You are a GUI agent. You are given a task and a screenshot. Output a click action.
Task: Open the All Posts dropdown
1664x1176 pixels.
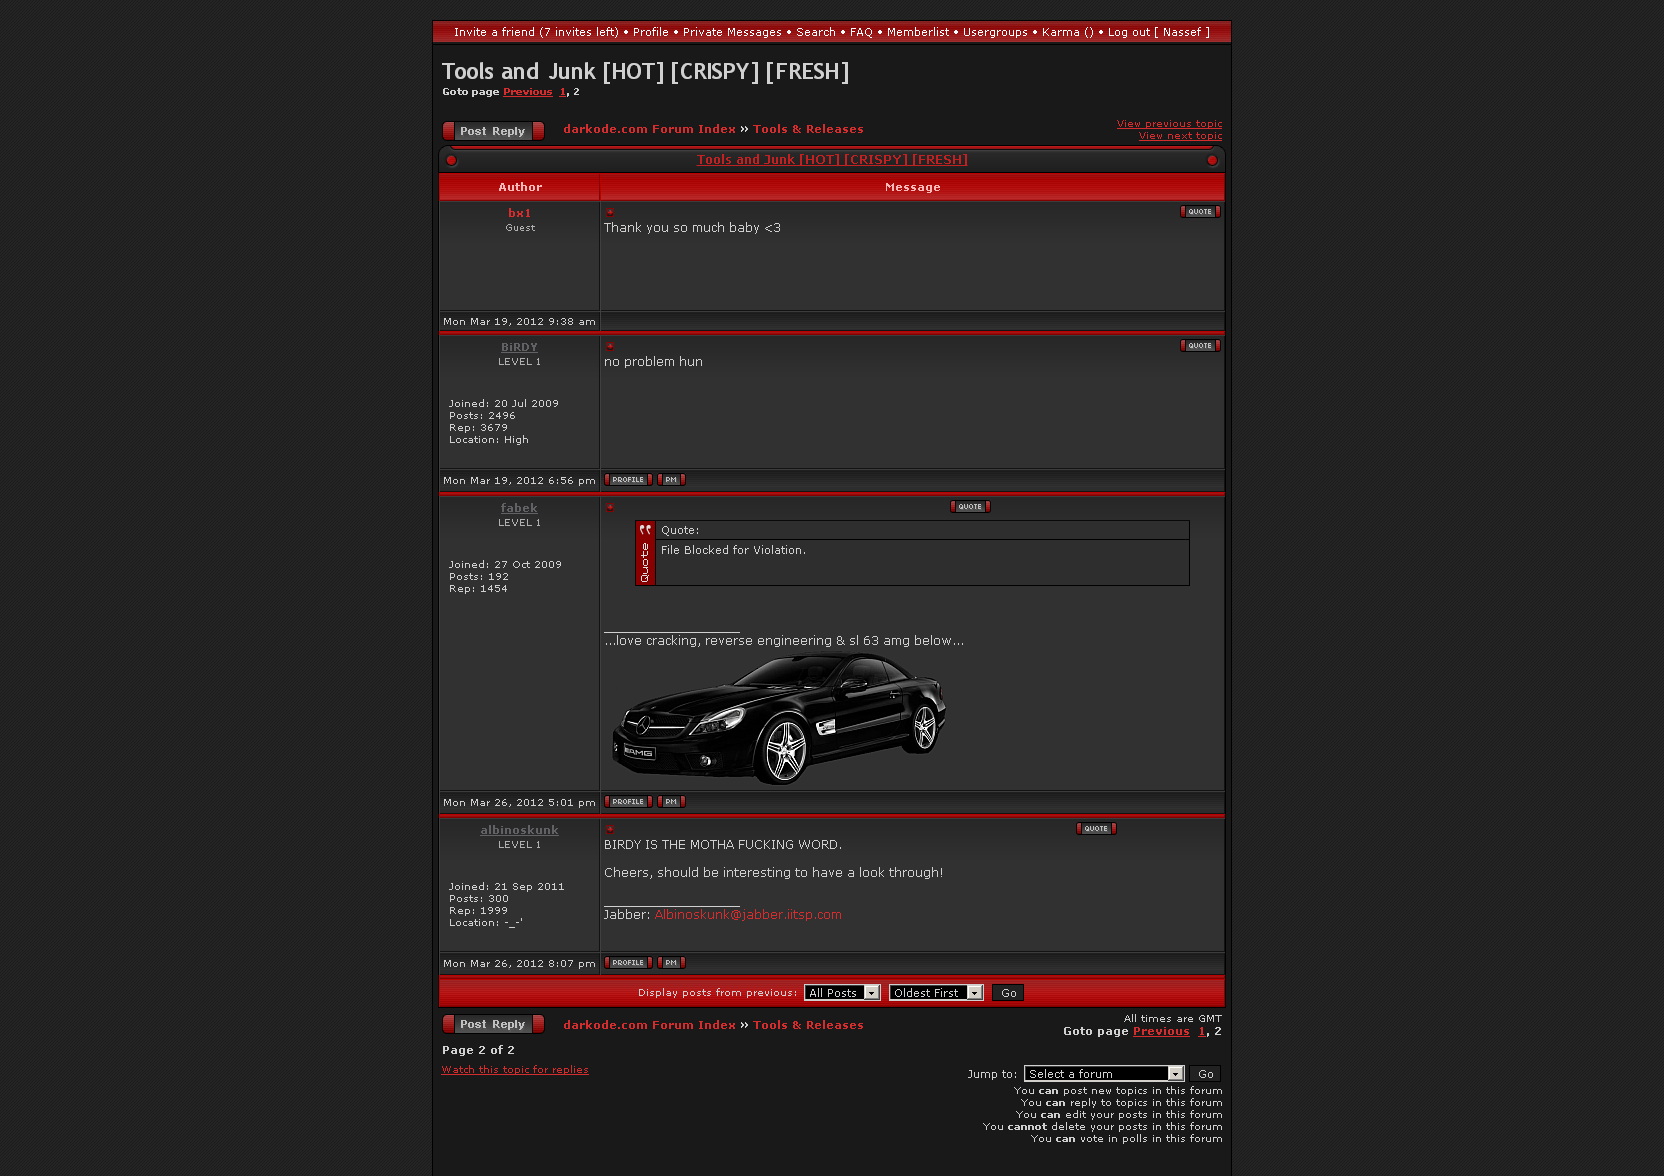[842, 993]
